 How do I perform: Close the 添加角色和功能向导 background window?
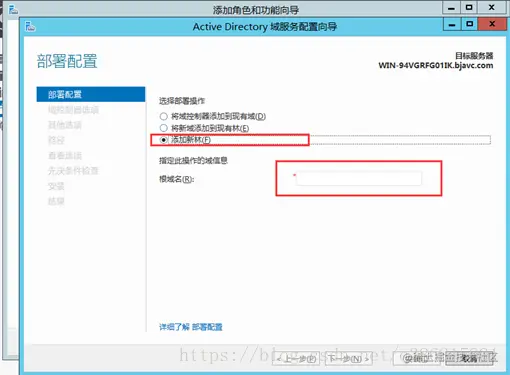point(492,7)
